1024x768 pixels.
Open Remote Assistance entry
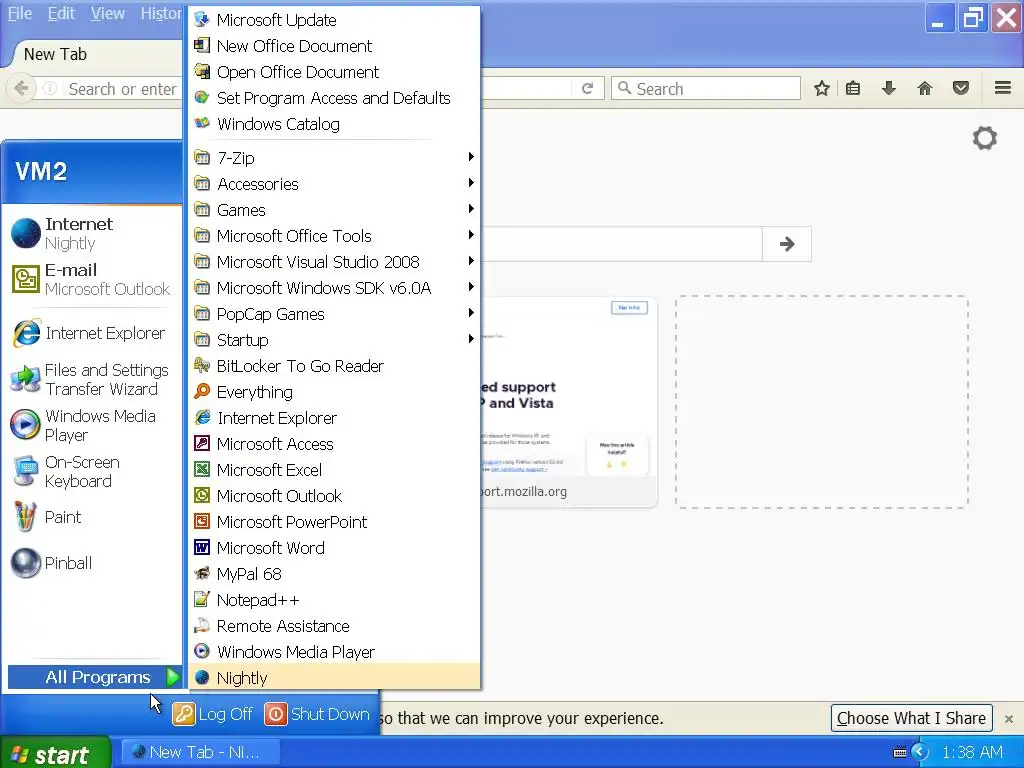[x=334, y=626]
